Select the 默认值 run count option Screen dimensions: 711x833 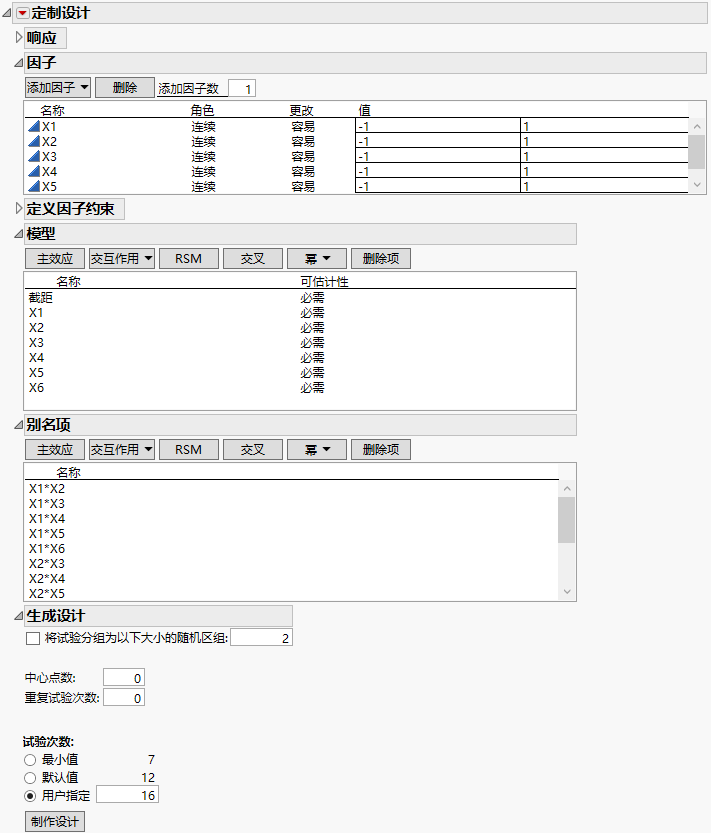[30, 778]
